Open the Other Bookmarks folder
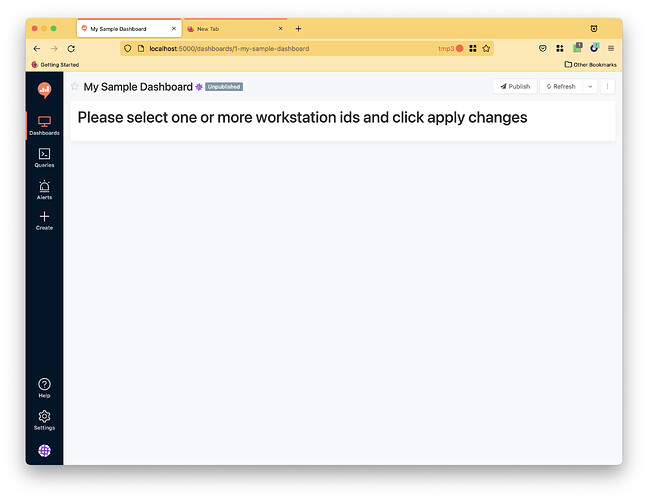 (x=591, y=65)
